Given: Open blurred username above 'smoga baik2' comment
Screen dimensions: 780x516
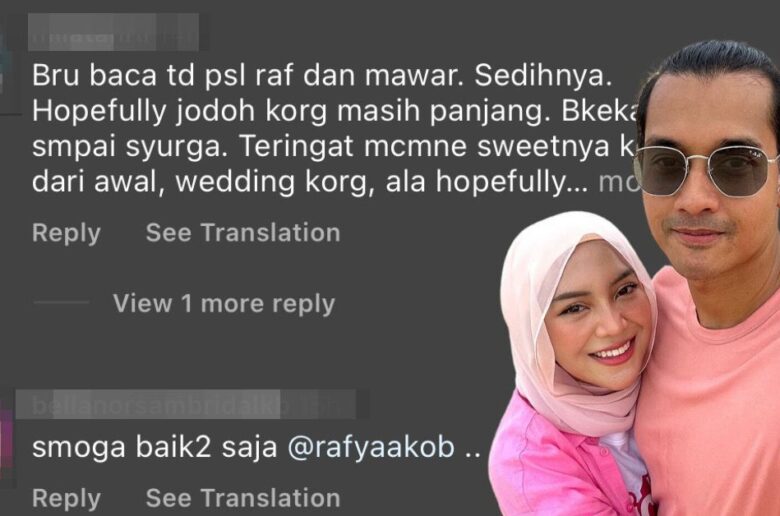Looking at the screenshot, I should (x=186, y=405).
